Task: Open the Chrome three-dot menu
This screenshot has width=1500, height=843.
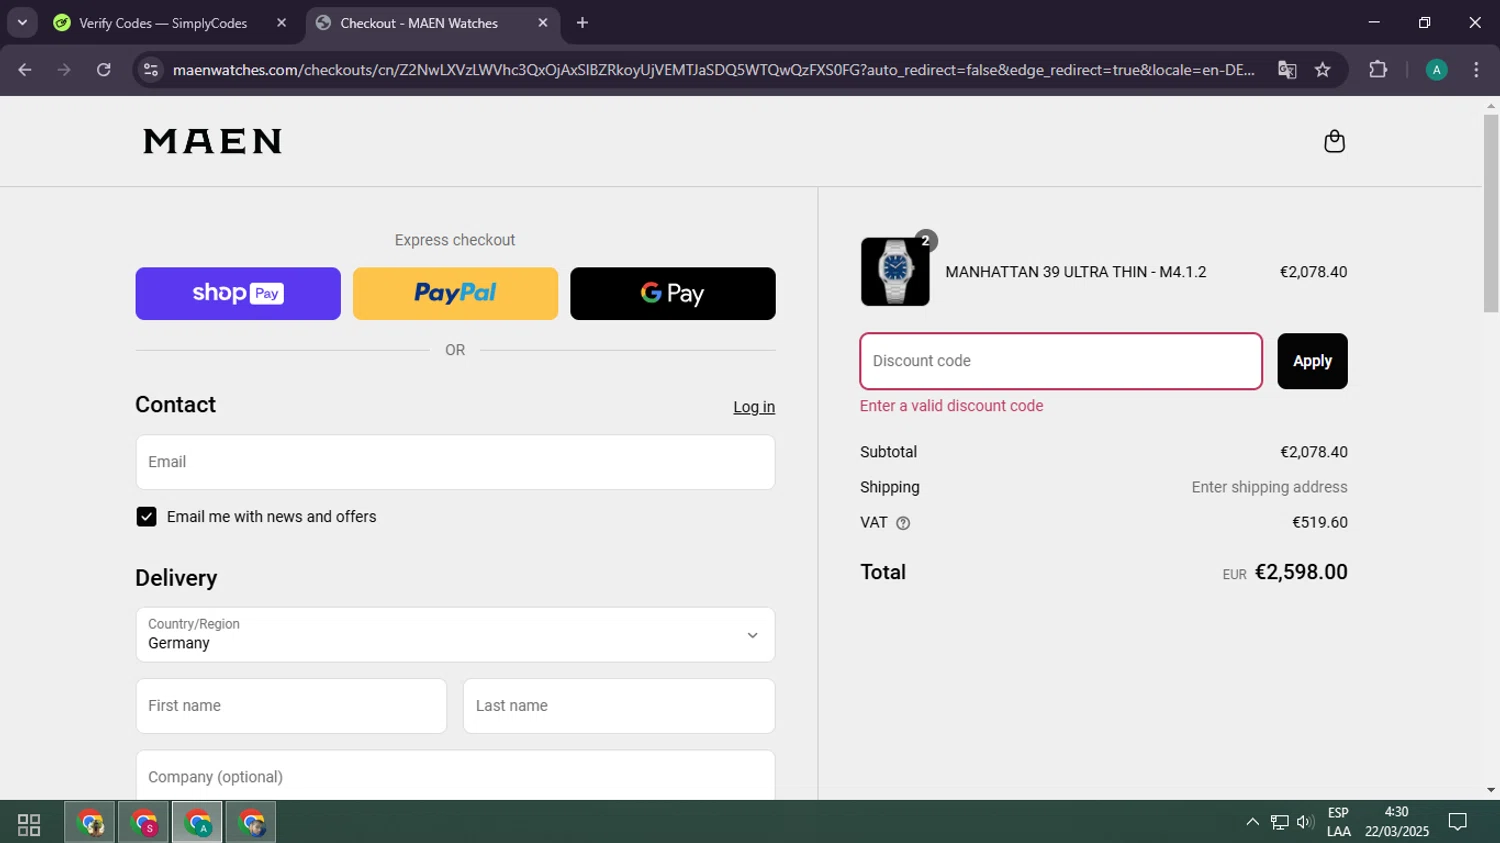Action: pyautogui.click(x=1476, y=70)
